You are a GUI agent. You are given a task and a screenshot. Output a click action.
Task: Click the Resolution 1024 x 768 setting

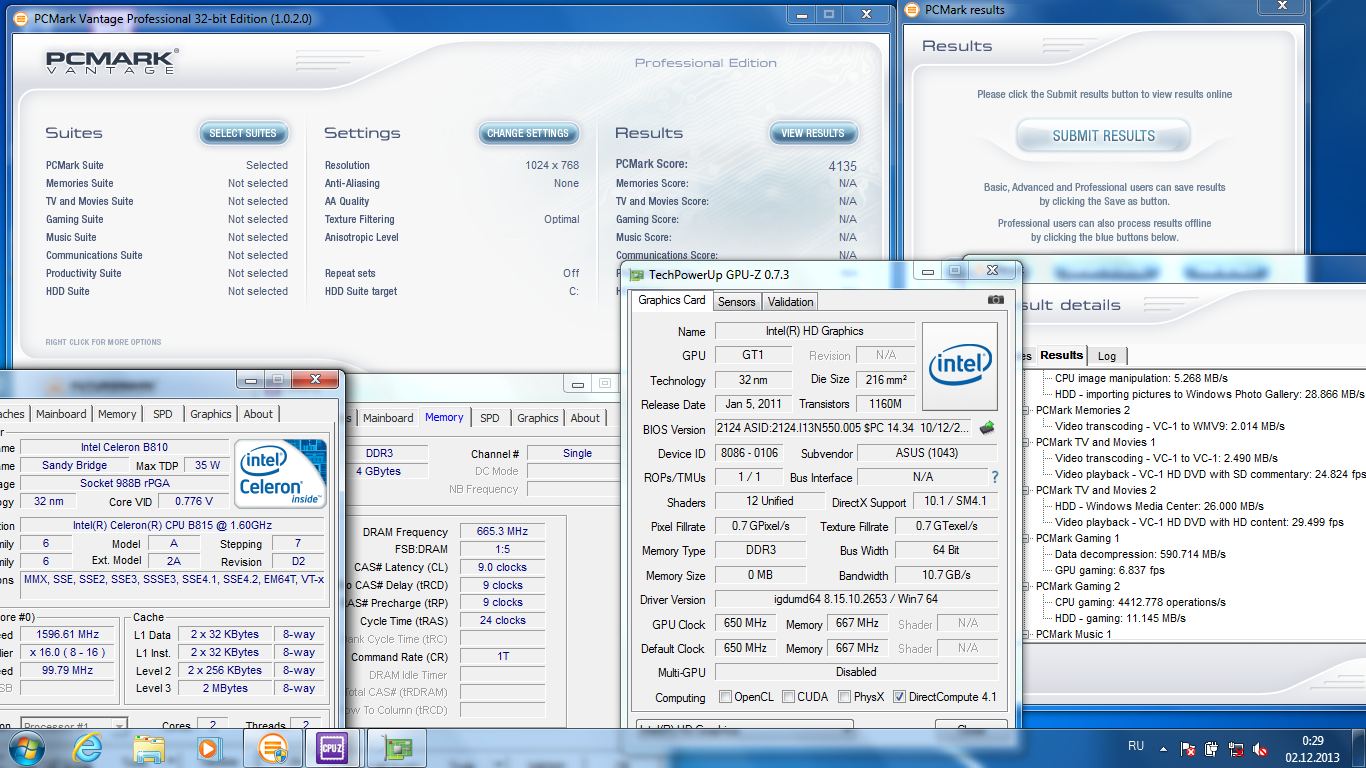452,165
